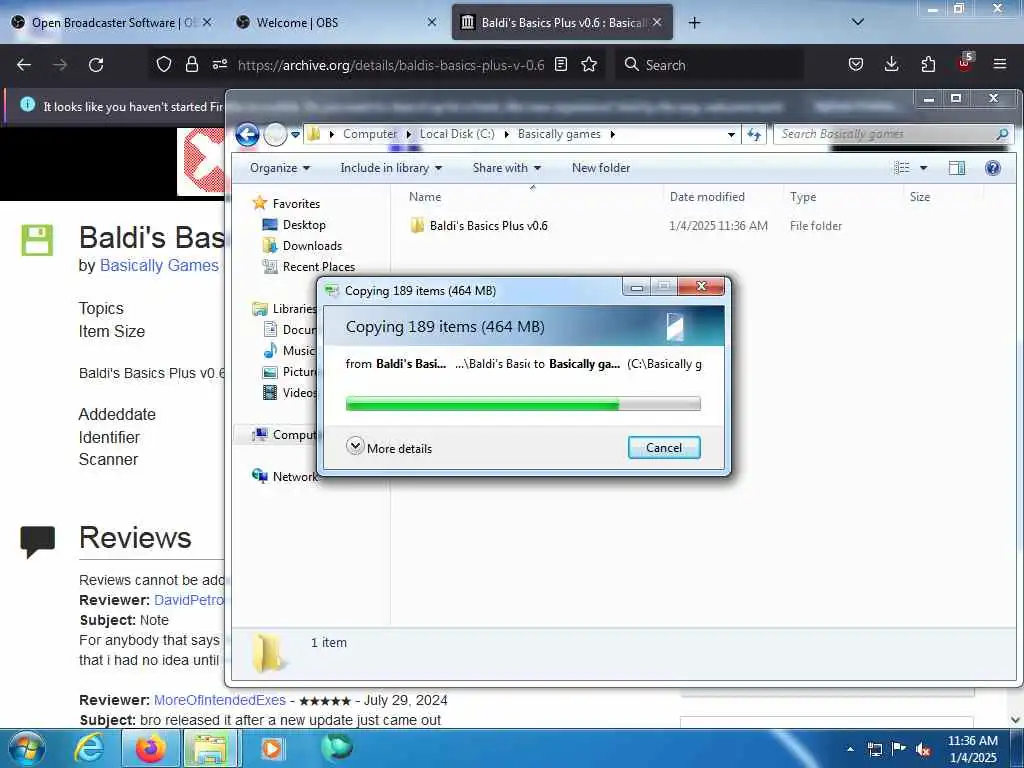Open the Share with menu
This screenshot has width=1024, height=768.
point(507,168)
